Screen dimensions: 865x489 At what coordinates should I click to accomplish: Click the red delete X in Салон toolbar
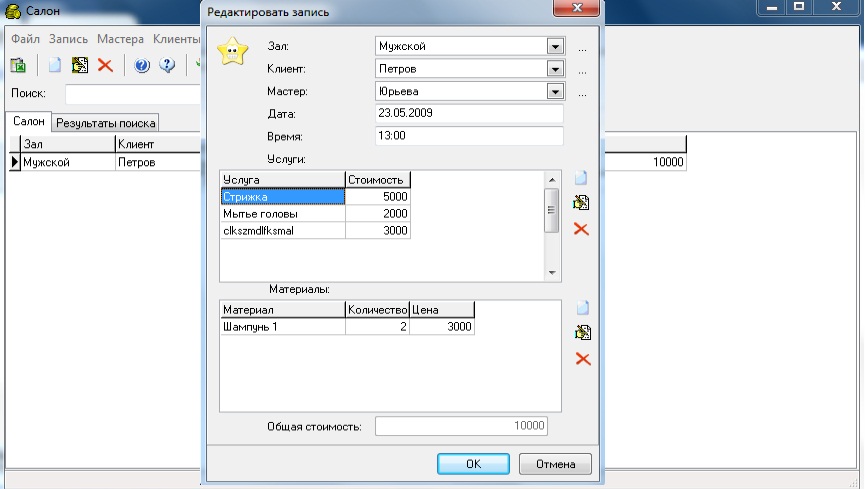coord(105,65)
